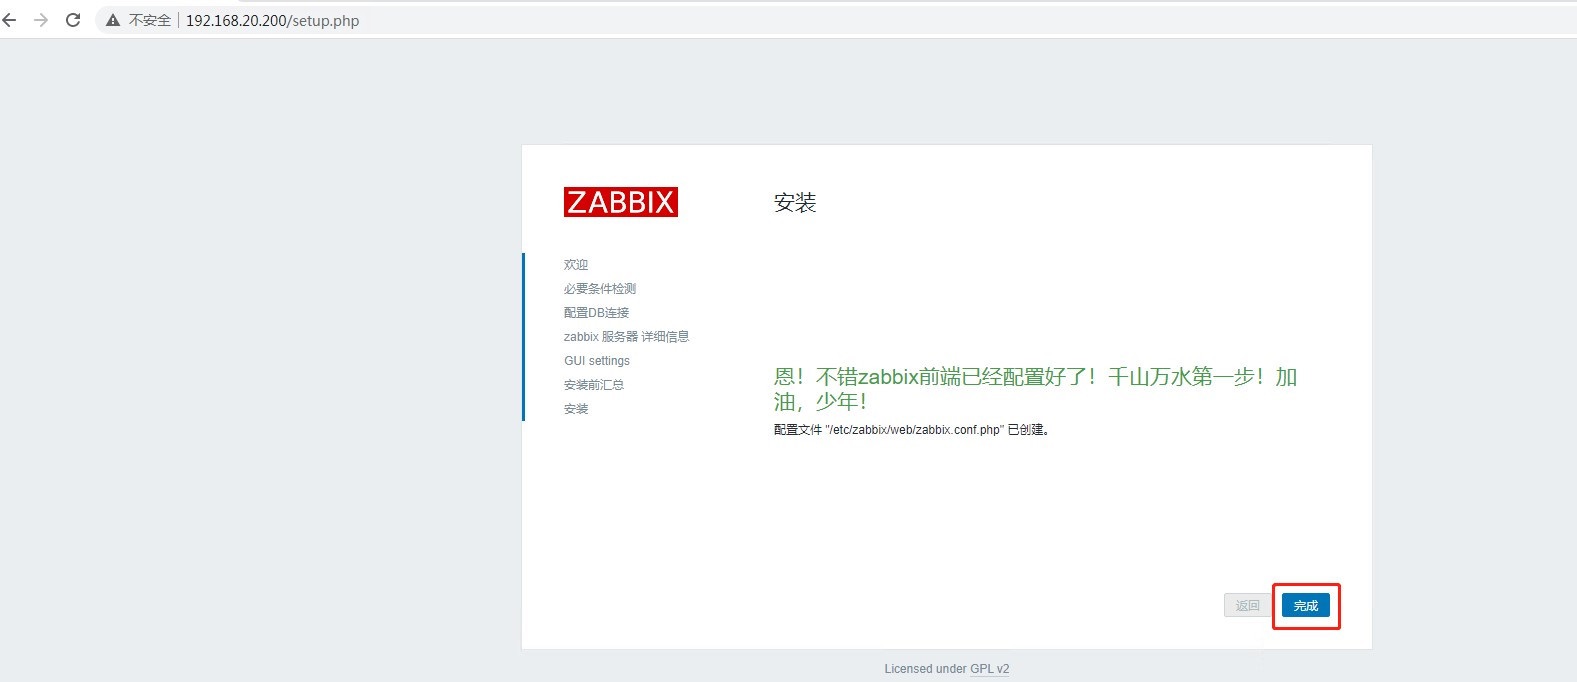Click the address bar URL 192.168.20.200/setup.php
The height and width of the screenshot is (682, 1577).
(272, 20)
